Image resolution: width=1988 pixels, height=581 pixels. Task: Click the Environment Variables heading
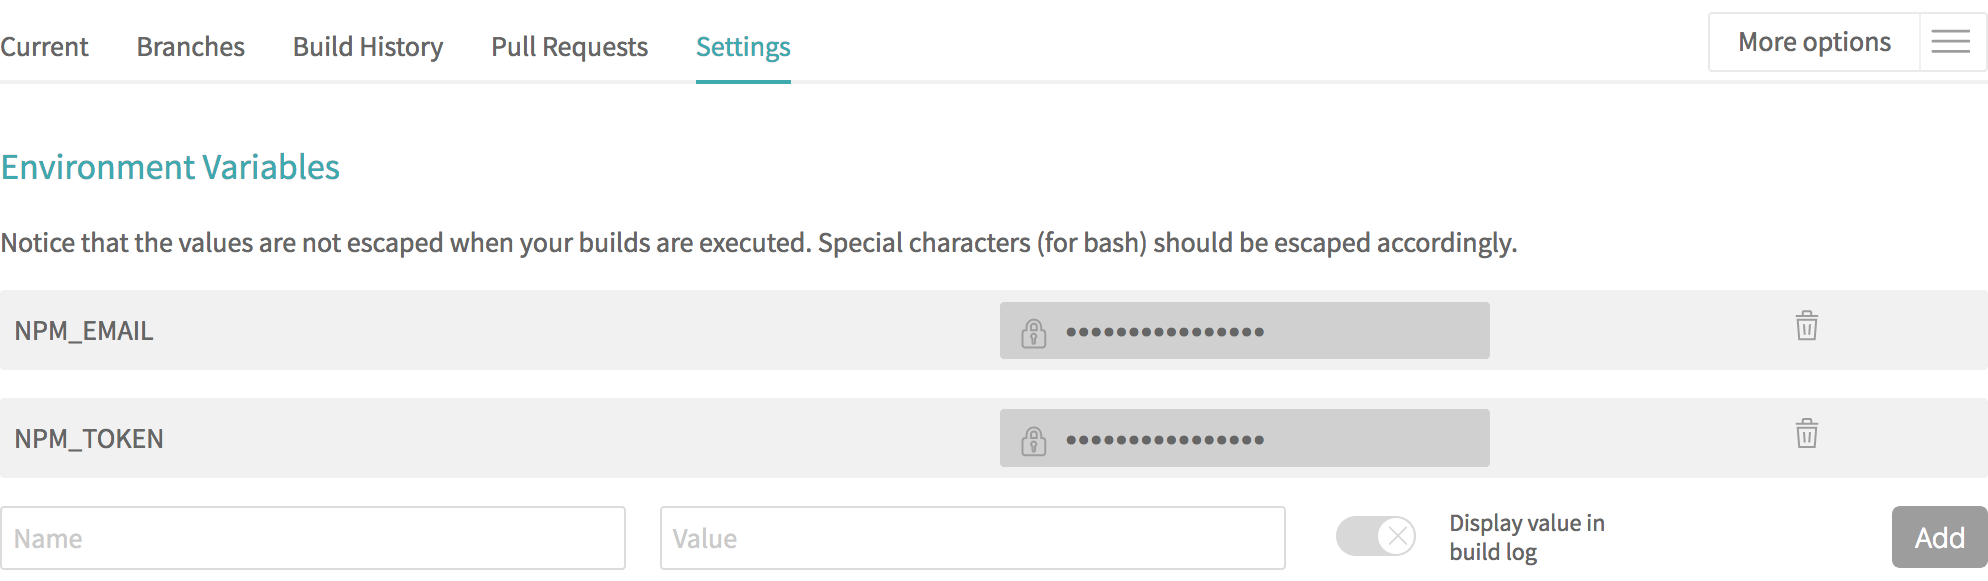(170, 167)
